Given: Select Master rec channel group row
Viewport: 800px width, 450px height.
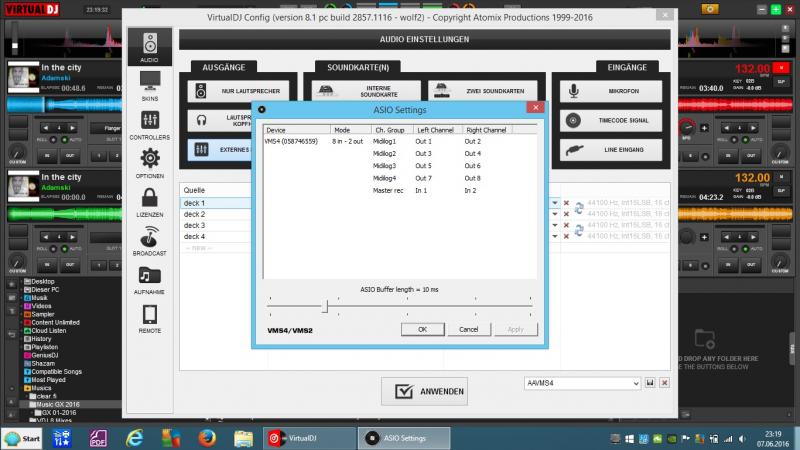Looking at the screenshot, I should pos(388,190).
